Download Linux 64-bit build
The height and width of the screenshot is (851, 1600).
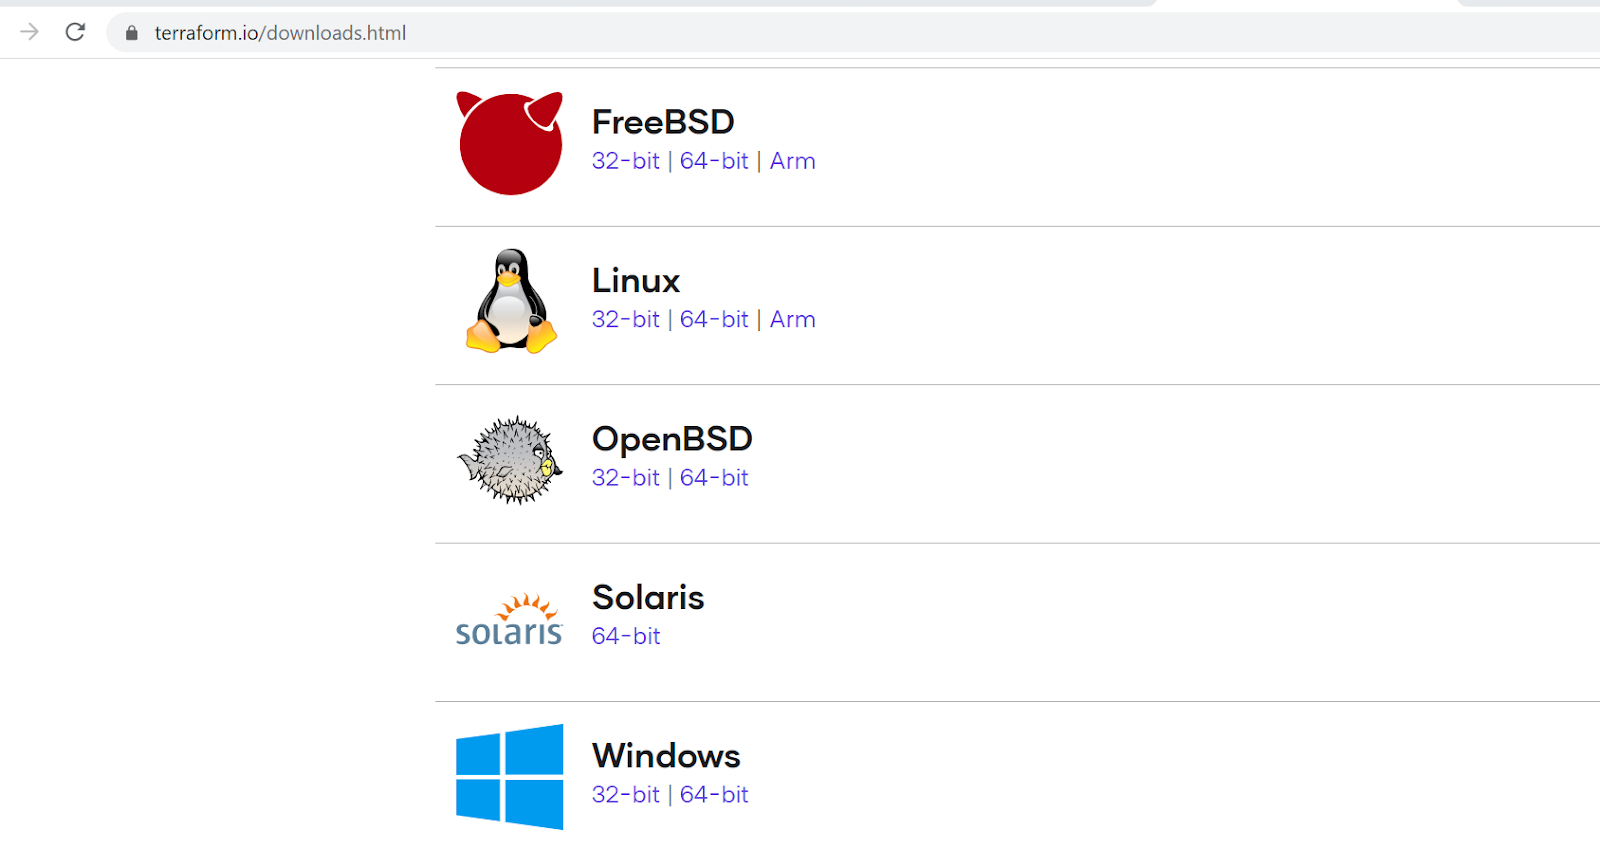714,319
